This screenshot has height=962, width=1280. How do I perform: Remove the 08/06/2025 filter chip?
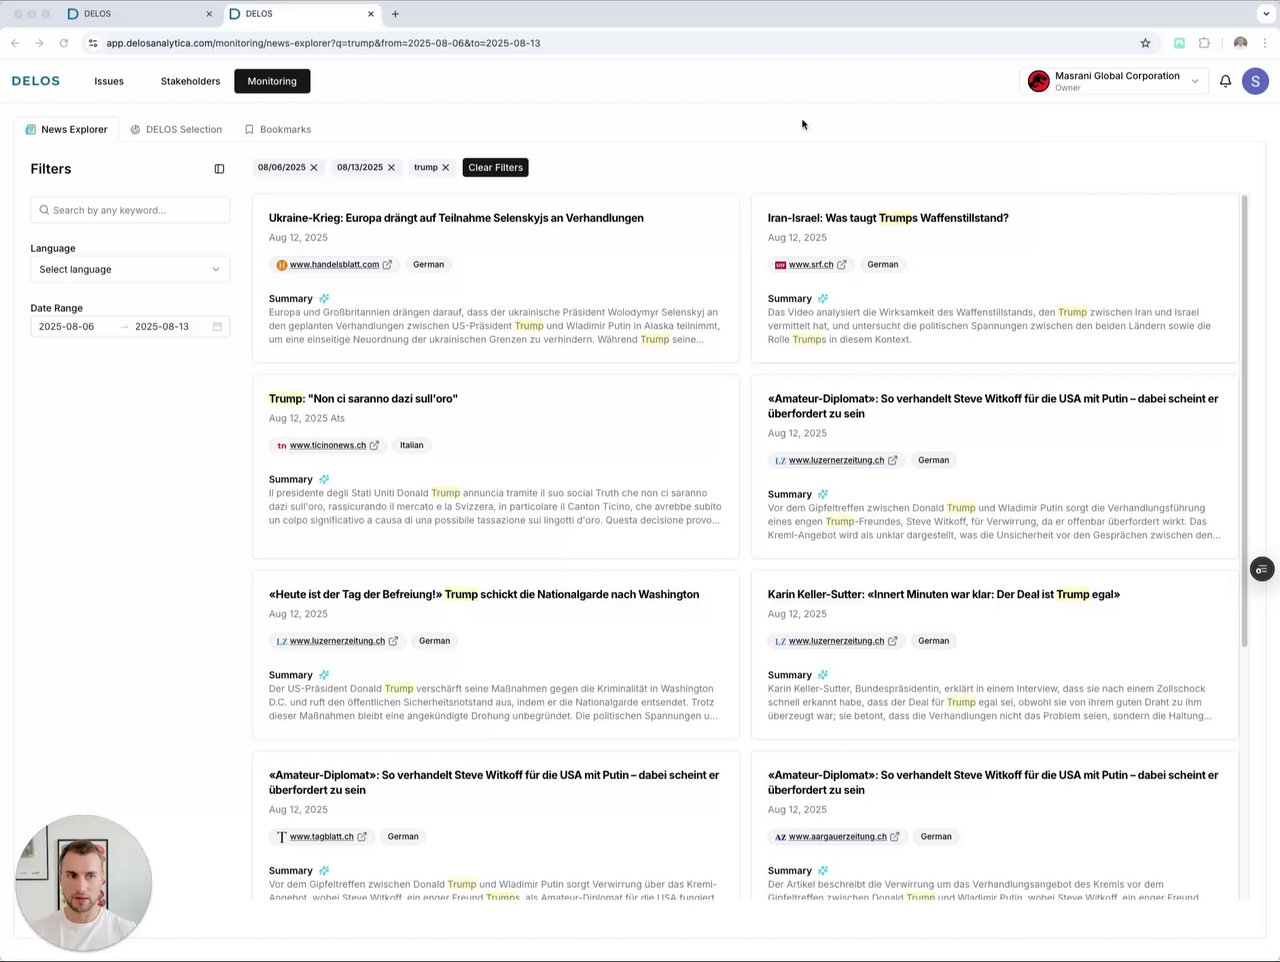[314, 168]
